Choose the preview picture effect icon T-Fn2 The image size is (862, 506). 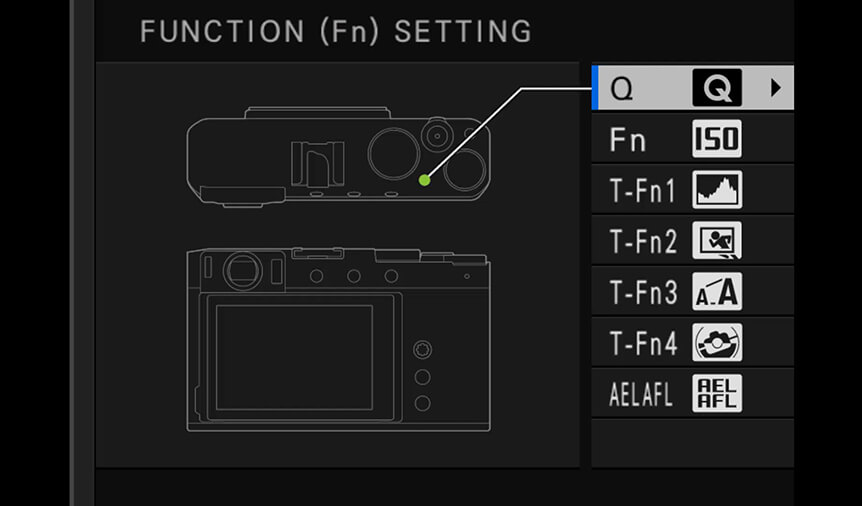[x=717, y=240]
